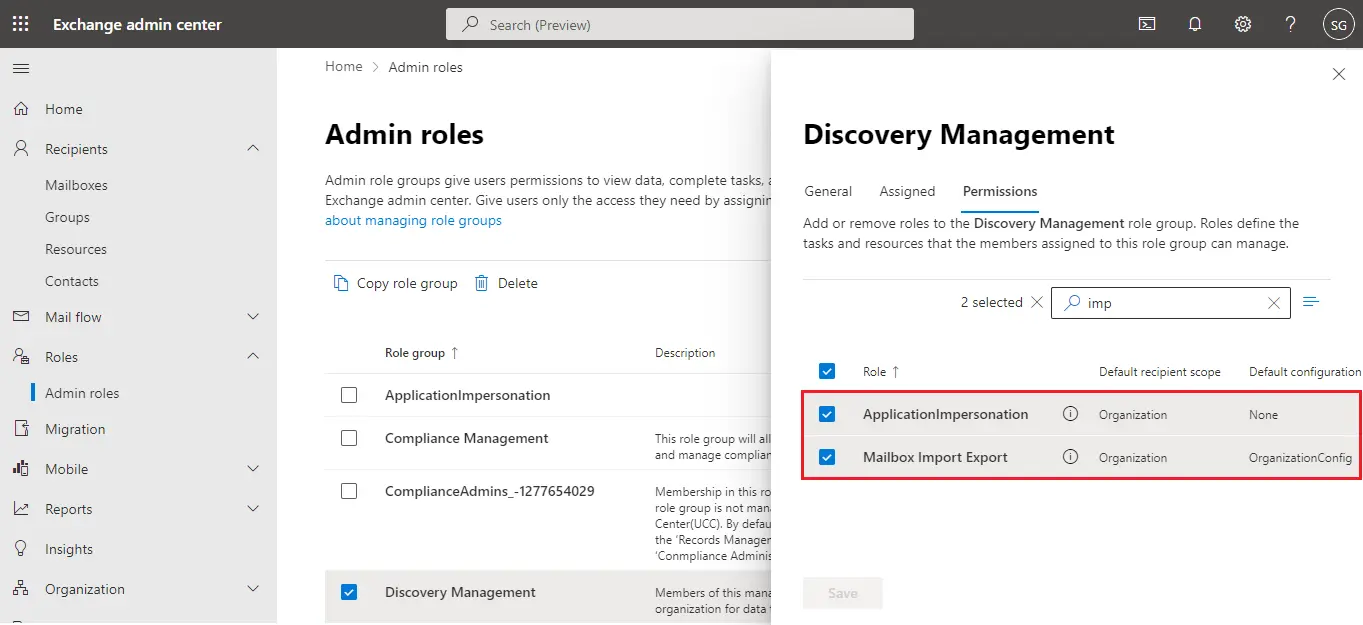This screenshot has height=625, width=1363.
Task: Close the Discovery Management panel
Action: tap(1339, 74)
